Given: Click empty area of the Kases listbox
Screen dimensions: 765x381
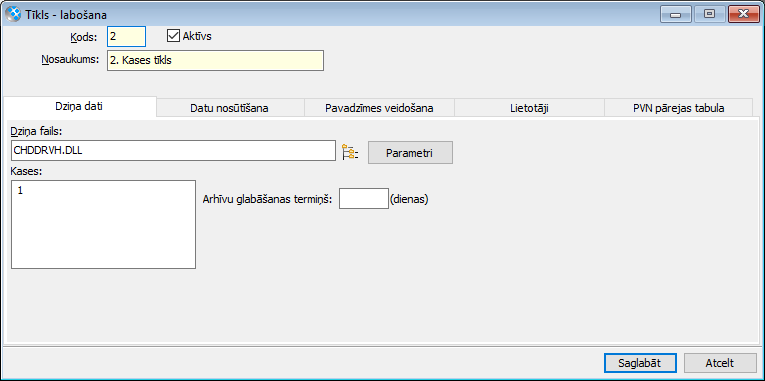Looking at the screenshot, I should pyautogui.click(x=103, y=234).
